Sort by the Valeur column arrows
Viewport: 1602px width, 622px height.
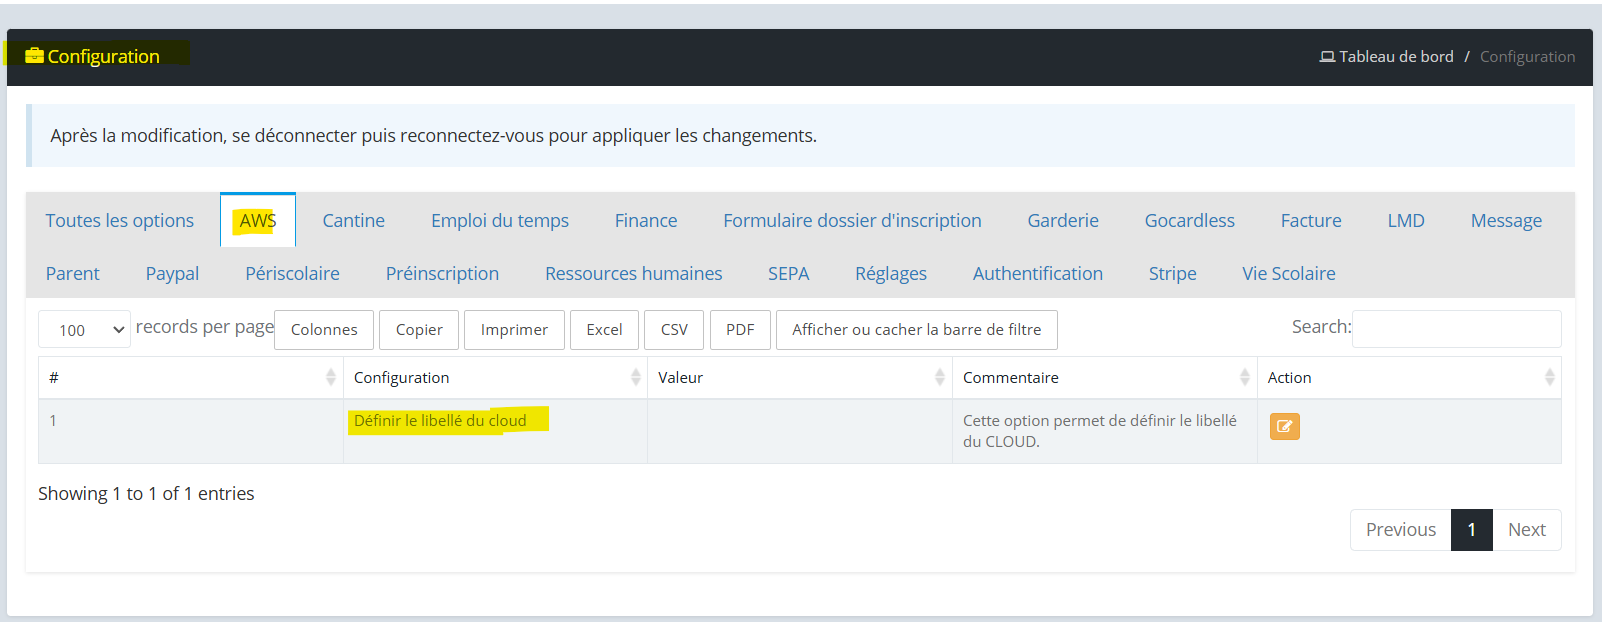[x=940, y=377]
